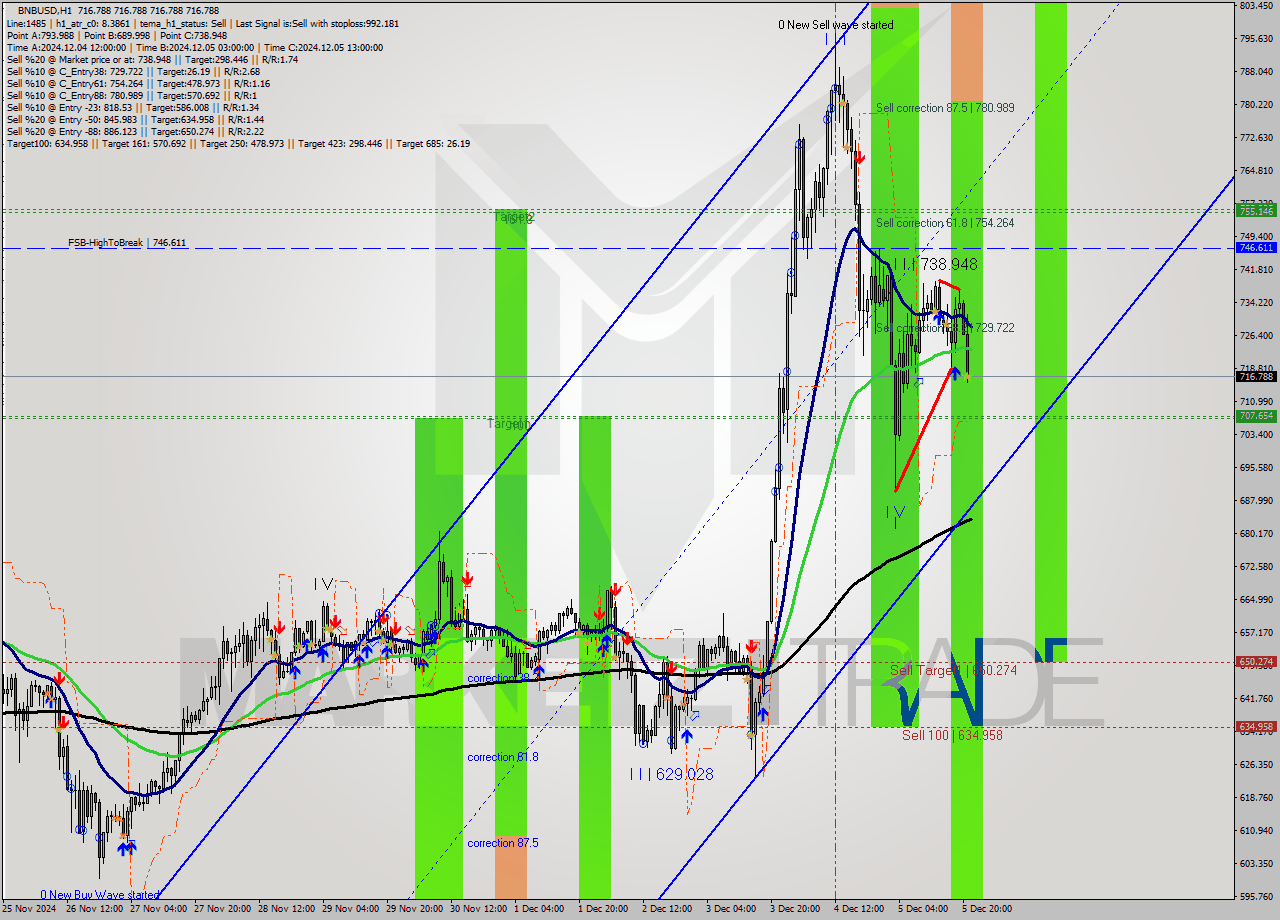Click the 803.450 top price scale value

(x=1256, y=6)
